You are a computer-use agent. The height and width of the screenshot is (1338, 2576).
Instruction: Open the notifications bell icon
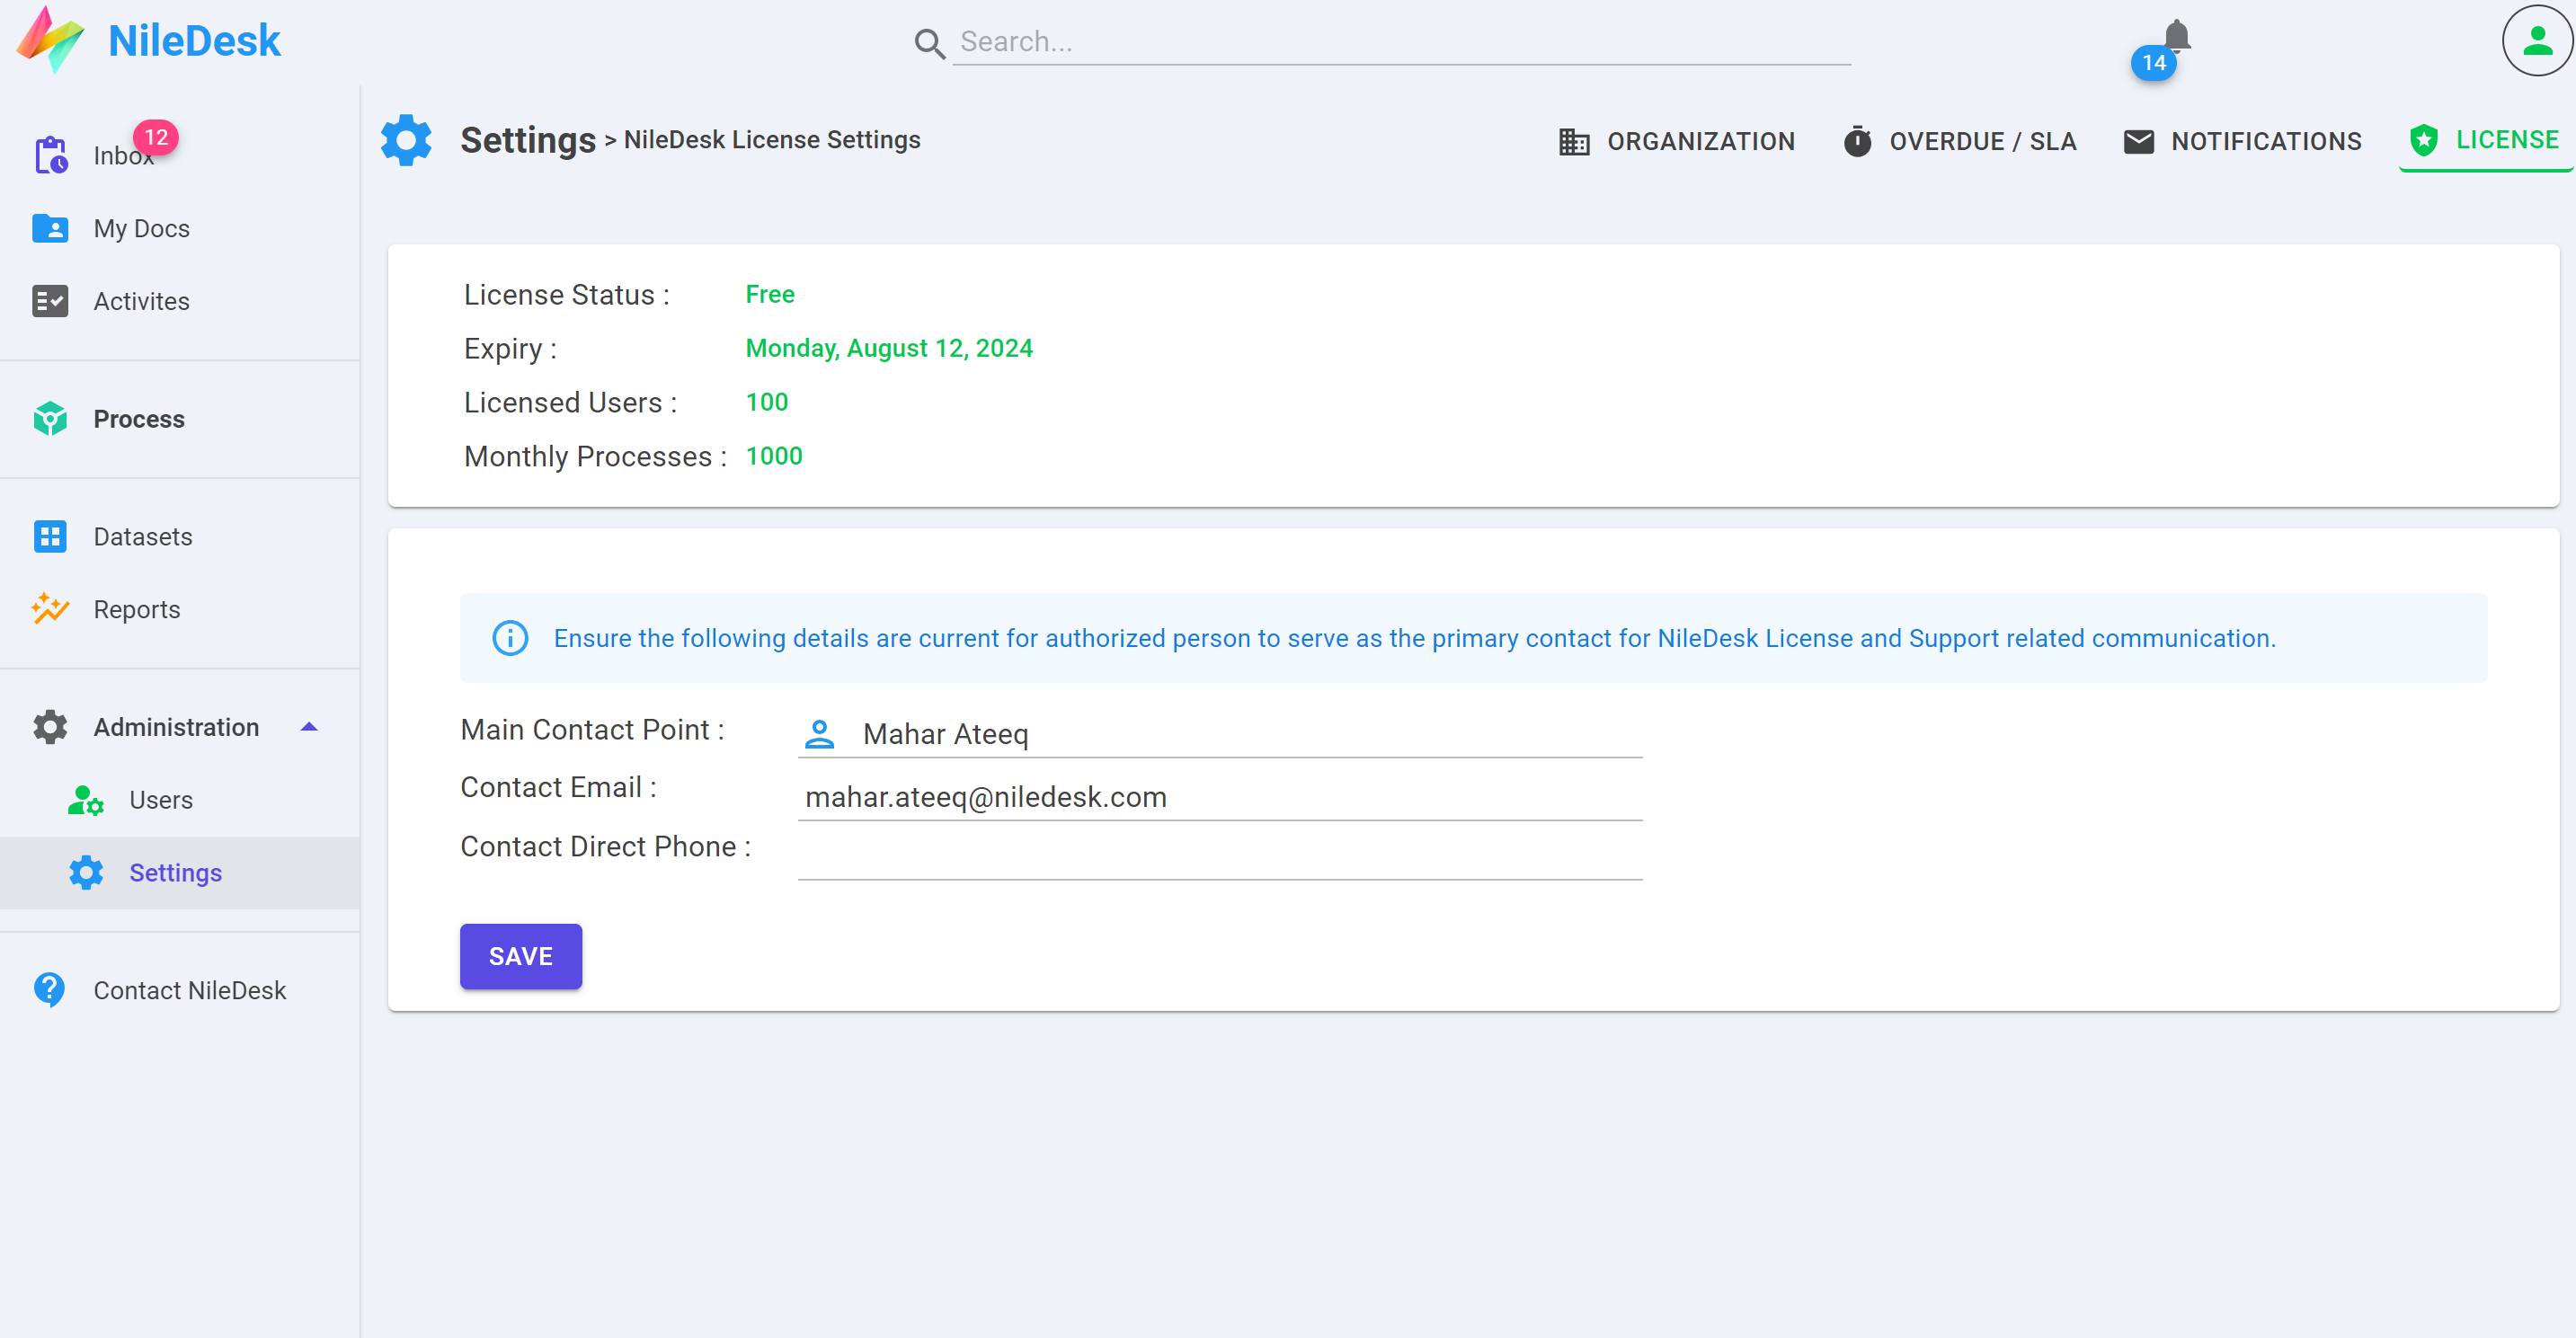click(x=2177, y=36)
